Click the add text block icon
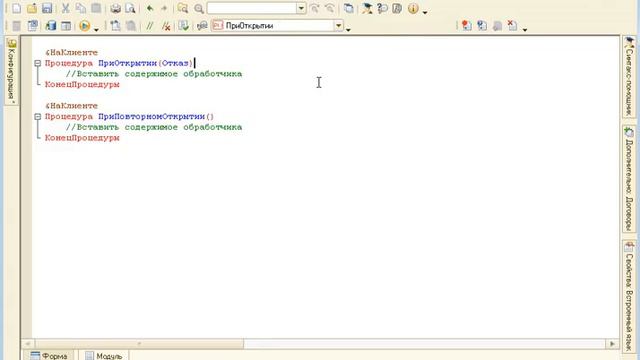 point(116,26)
